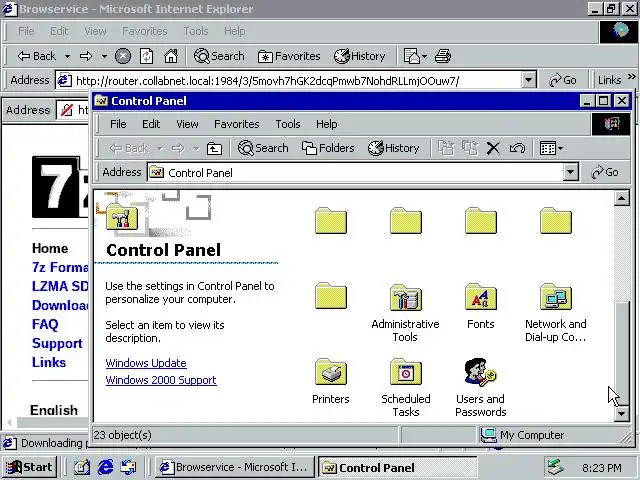
Task: Click History in Internet Explorer toolbar
Action: (359, 56)
